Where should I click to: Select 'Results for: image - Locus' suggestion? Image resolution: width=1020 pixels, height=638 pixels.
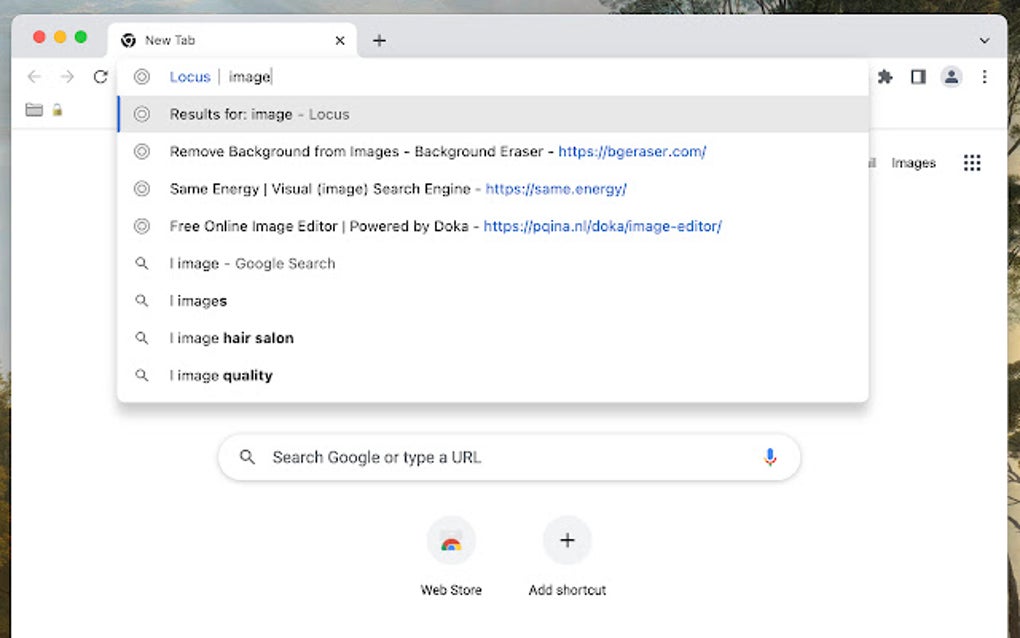coord(493,114)
